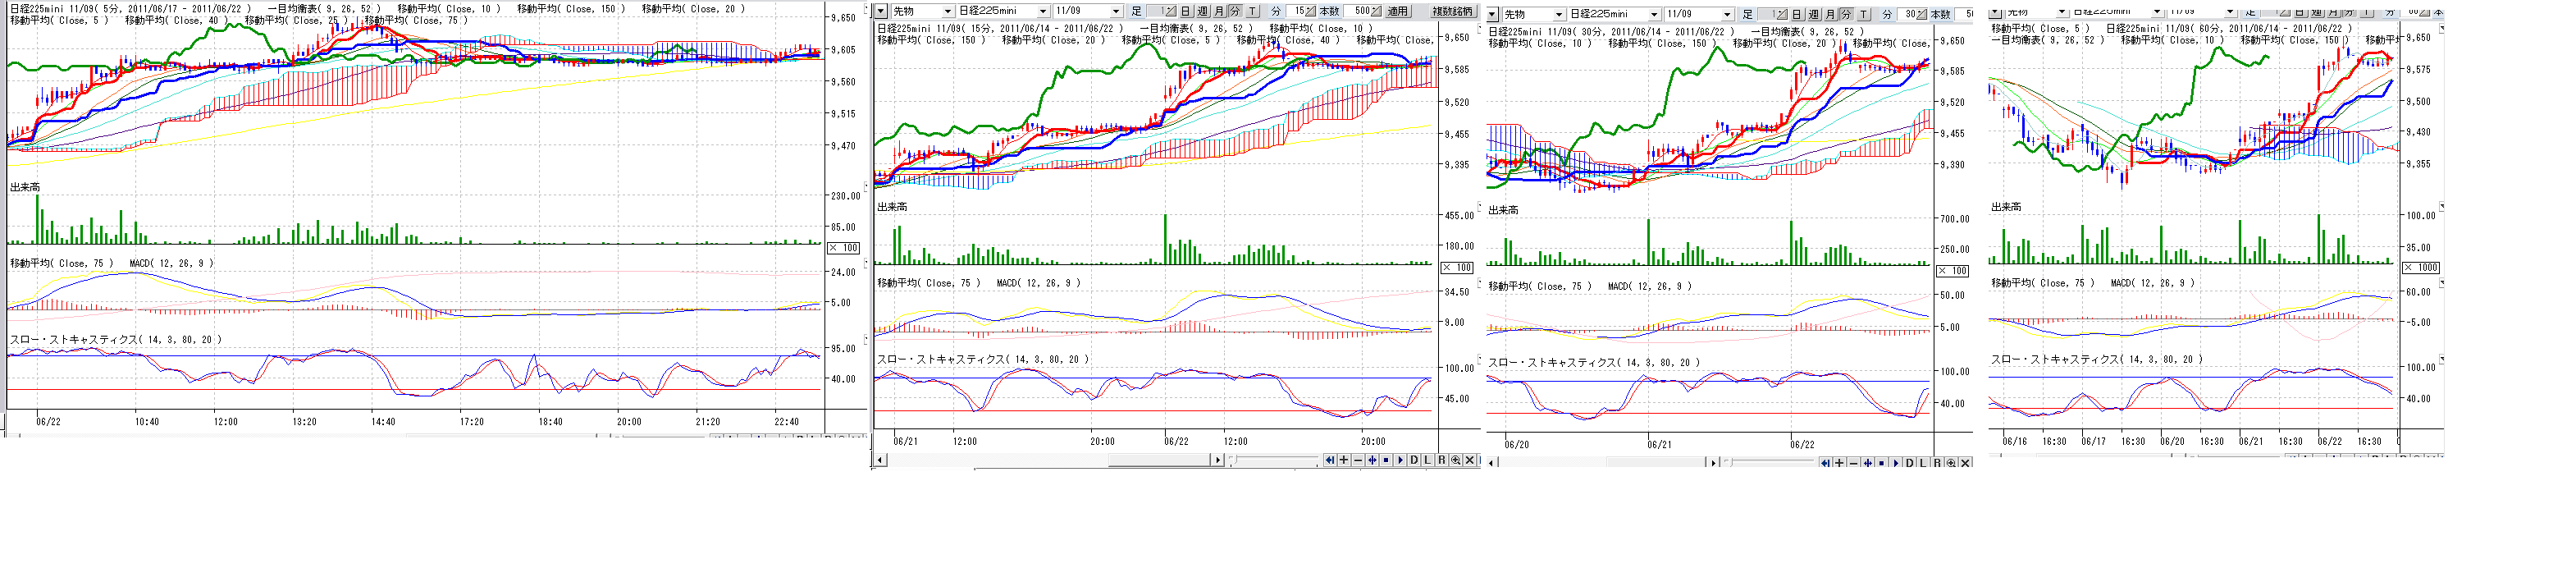The image size is (2576, 568).
Task: Click the blue stop square under 15-minute chart
Action: click(1385, 460)
